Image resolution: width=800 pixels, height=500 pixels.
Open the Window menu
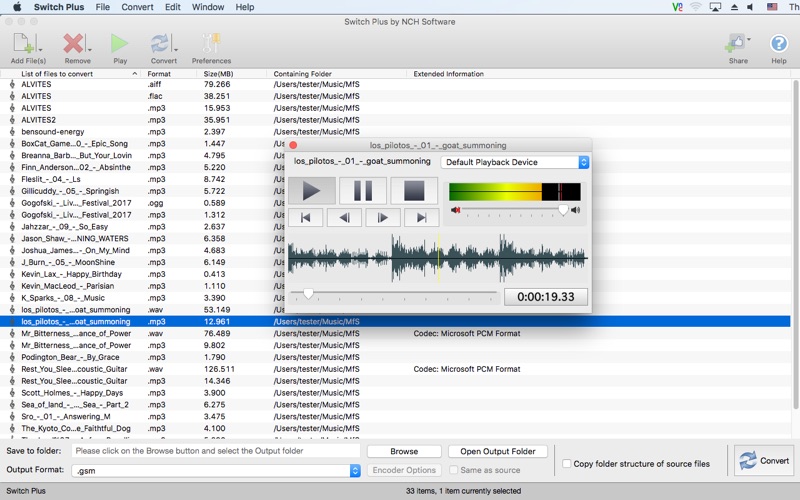(x=208, y=7)
